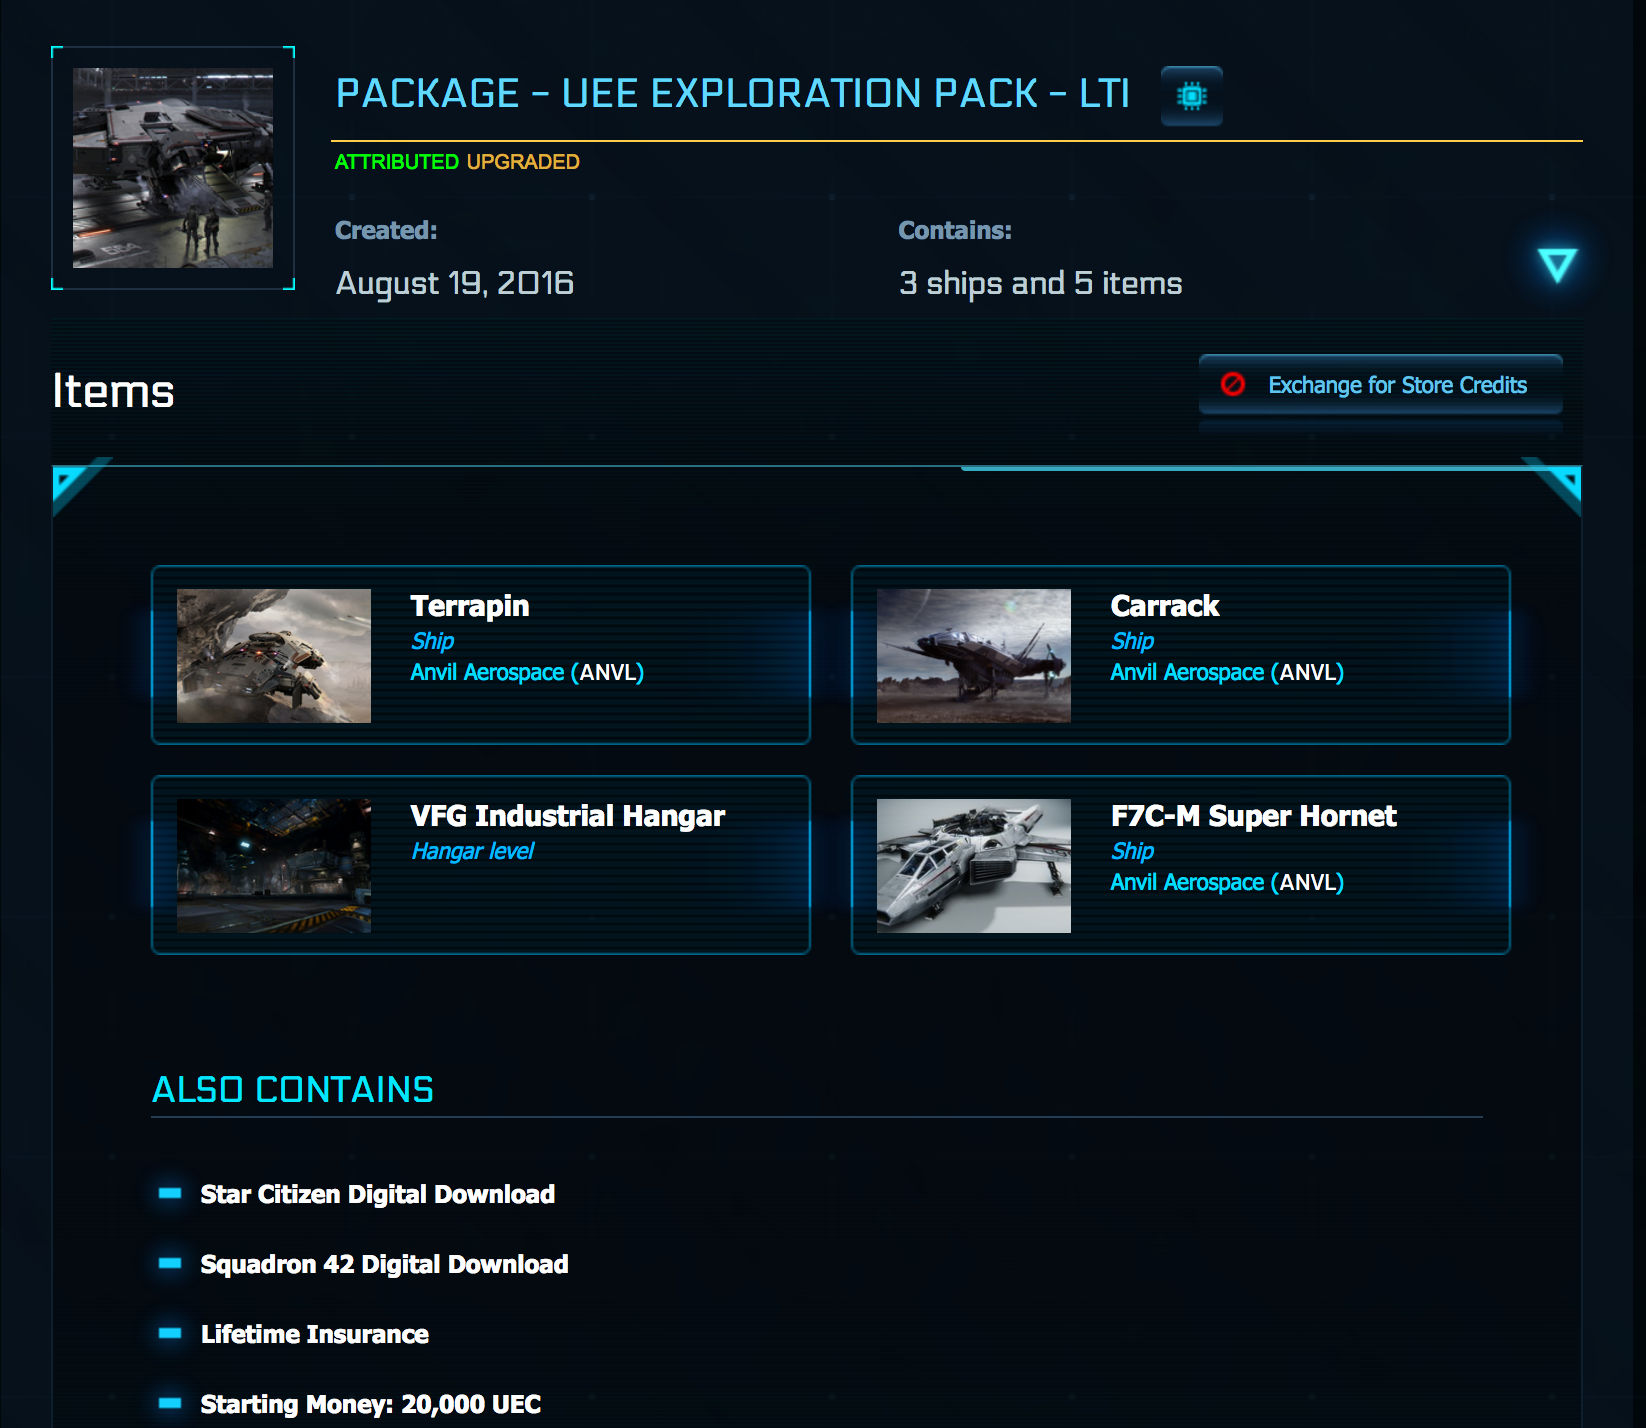
Task: Select the F7C-M Super Hornet name
Action: 1253,816
